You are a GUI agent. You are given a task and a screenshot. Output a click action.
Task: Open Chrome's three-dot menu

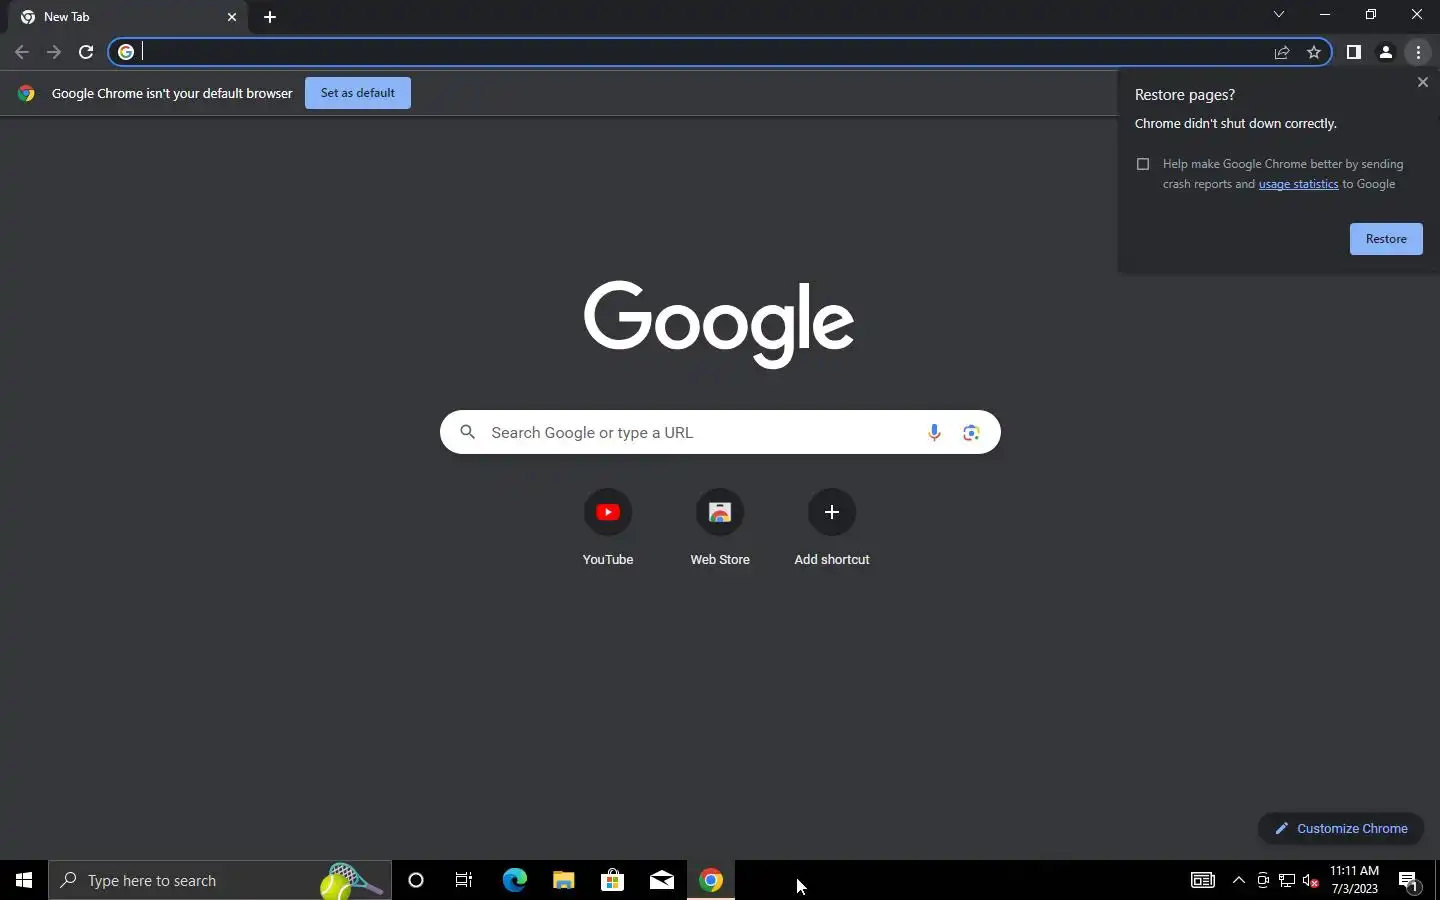tap(1418, 52)
